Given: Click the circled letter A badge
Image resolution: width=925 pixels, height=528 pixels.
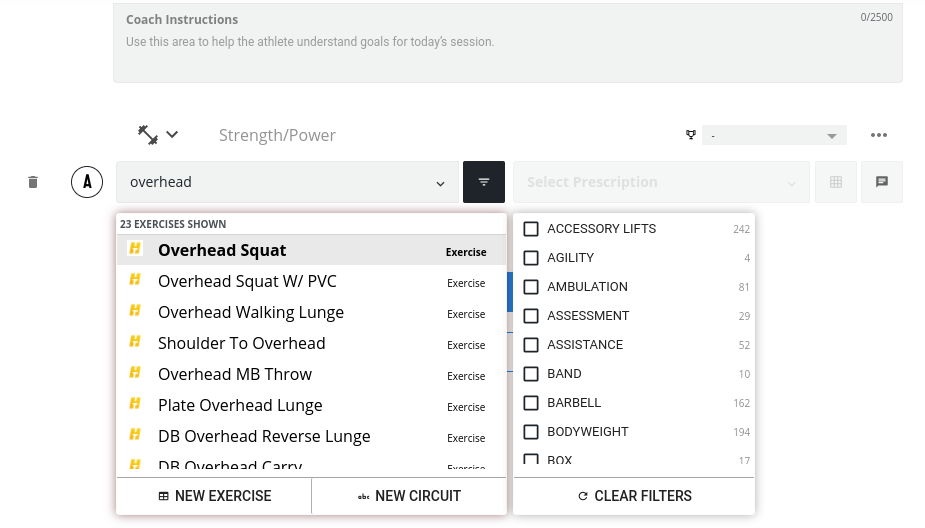Looking at the screenshot, I should [x=88, y=182].
